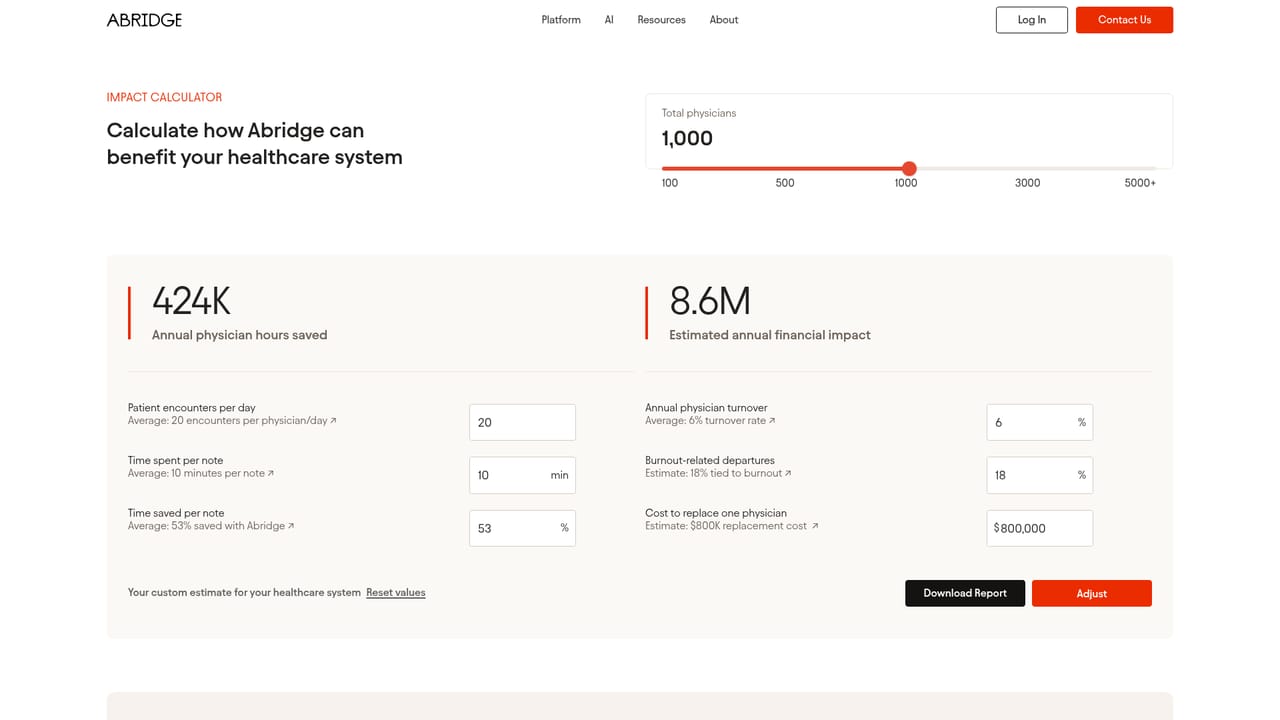The height and width of the screenshot is (720, 1280).
Task: Focus the Time spent per note field
Action: click(522, 475)
